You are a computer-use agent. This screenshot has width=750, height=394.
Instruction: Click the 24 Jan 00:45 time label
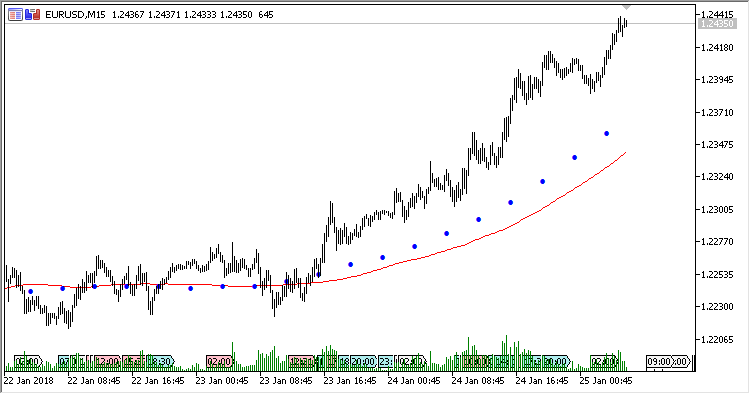[414, 381]
